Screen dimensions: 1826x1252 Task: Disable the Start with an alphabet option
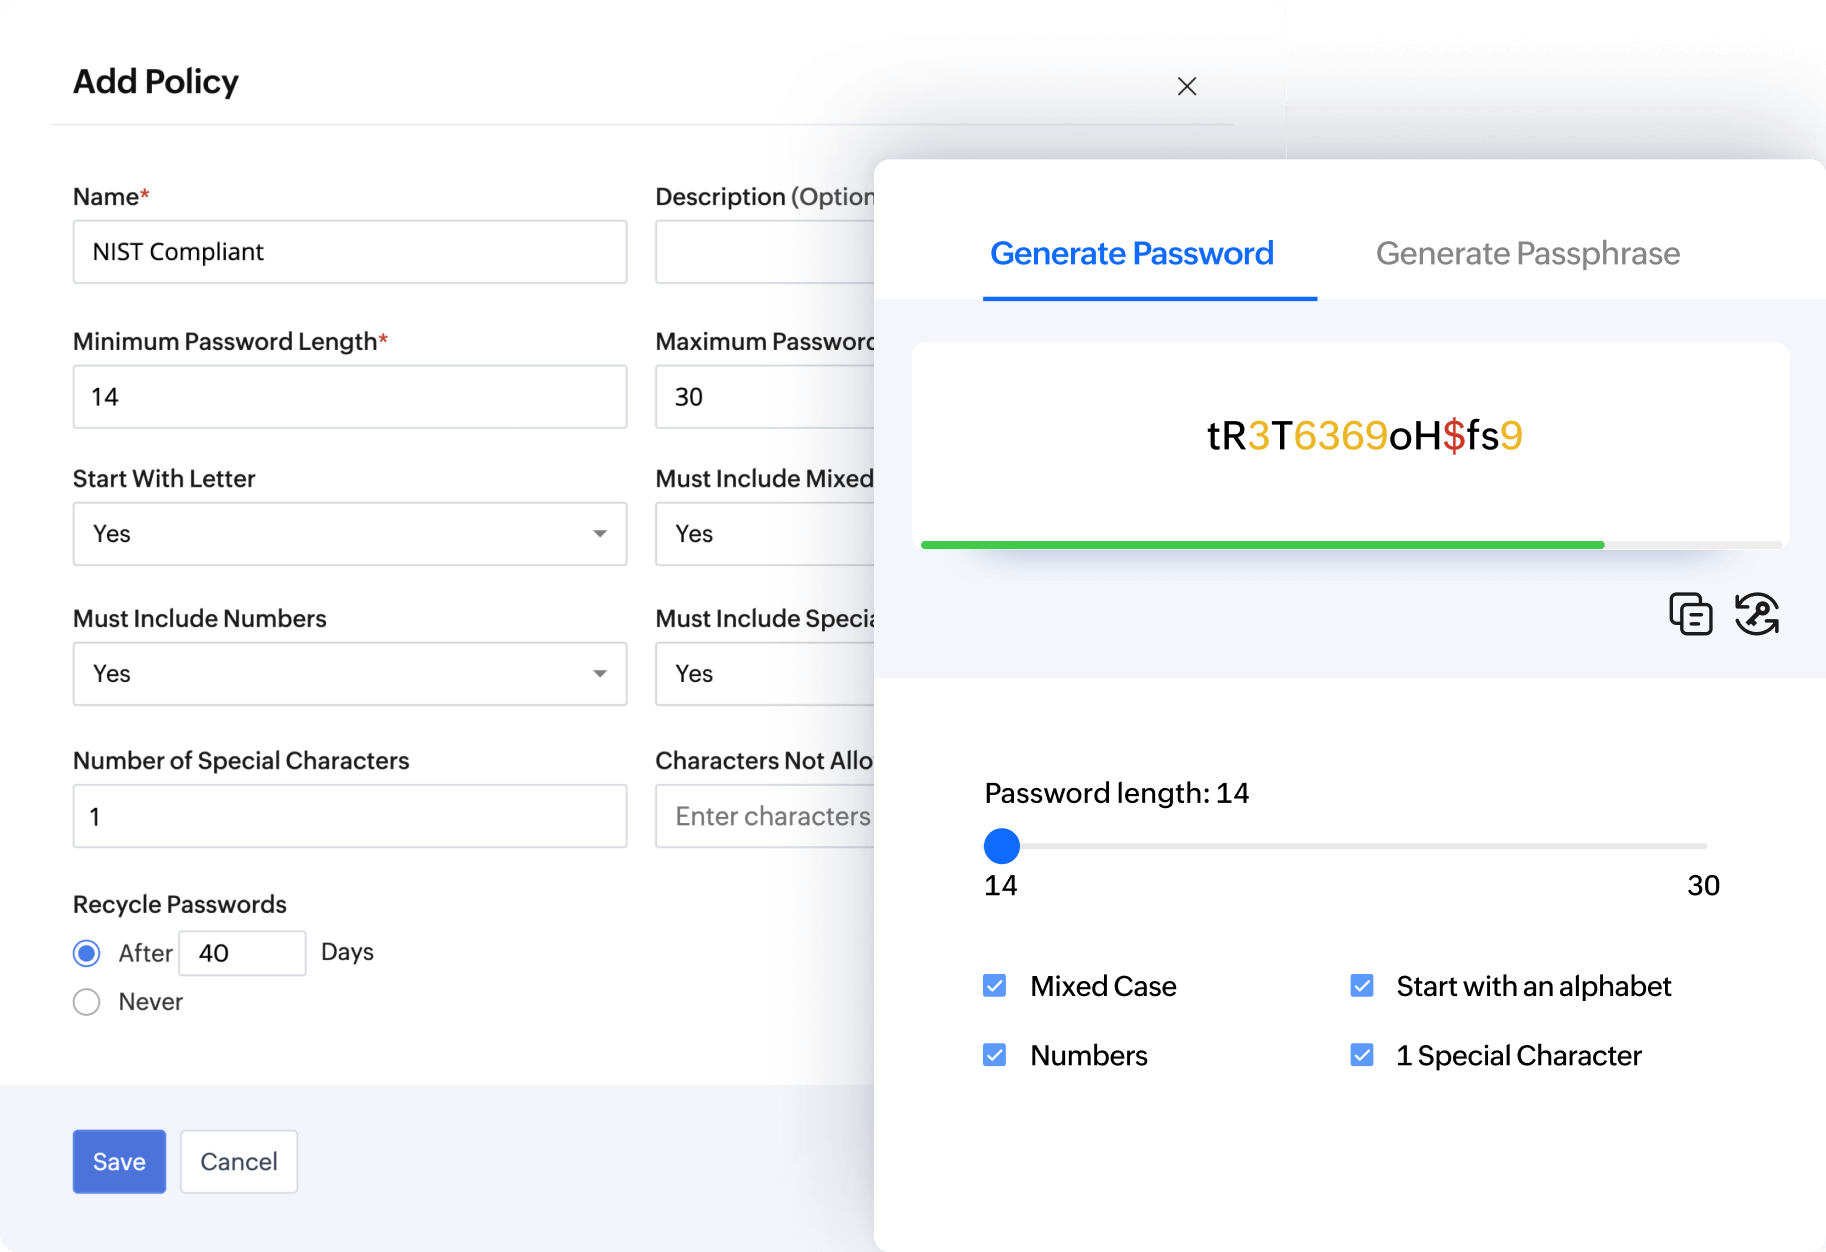[x=1361, y=985]
